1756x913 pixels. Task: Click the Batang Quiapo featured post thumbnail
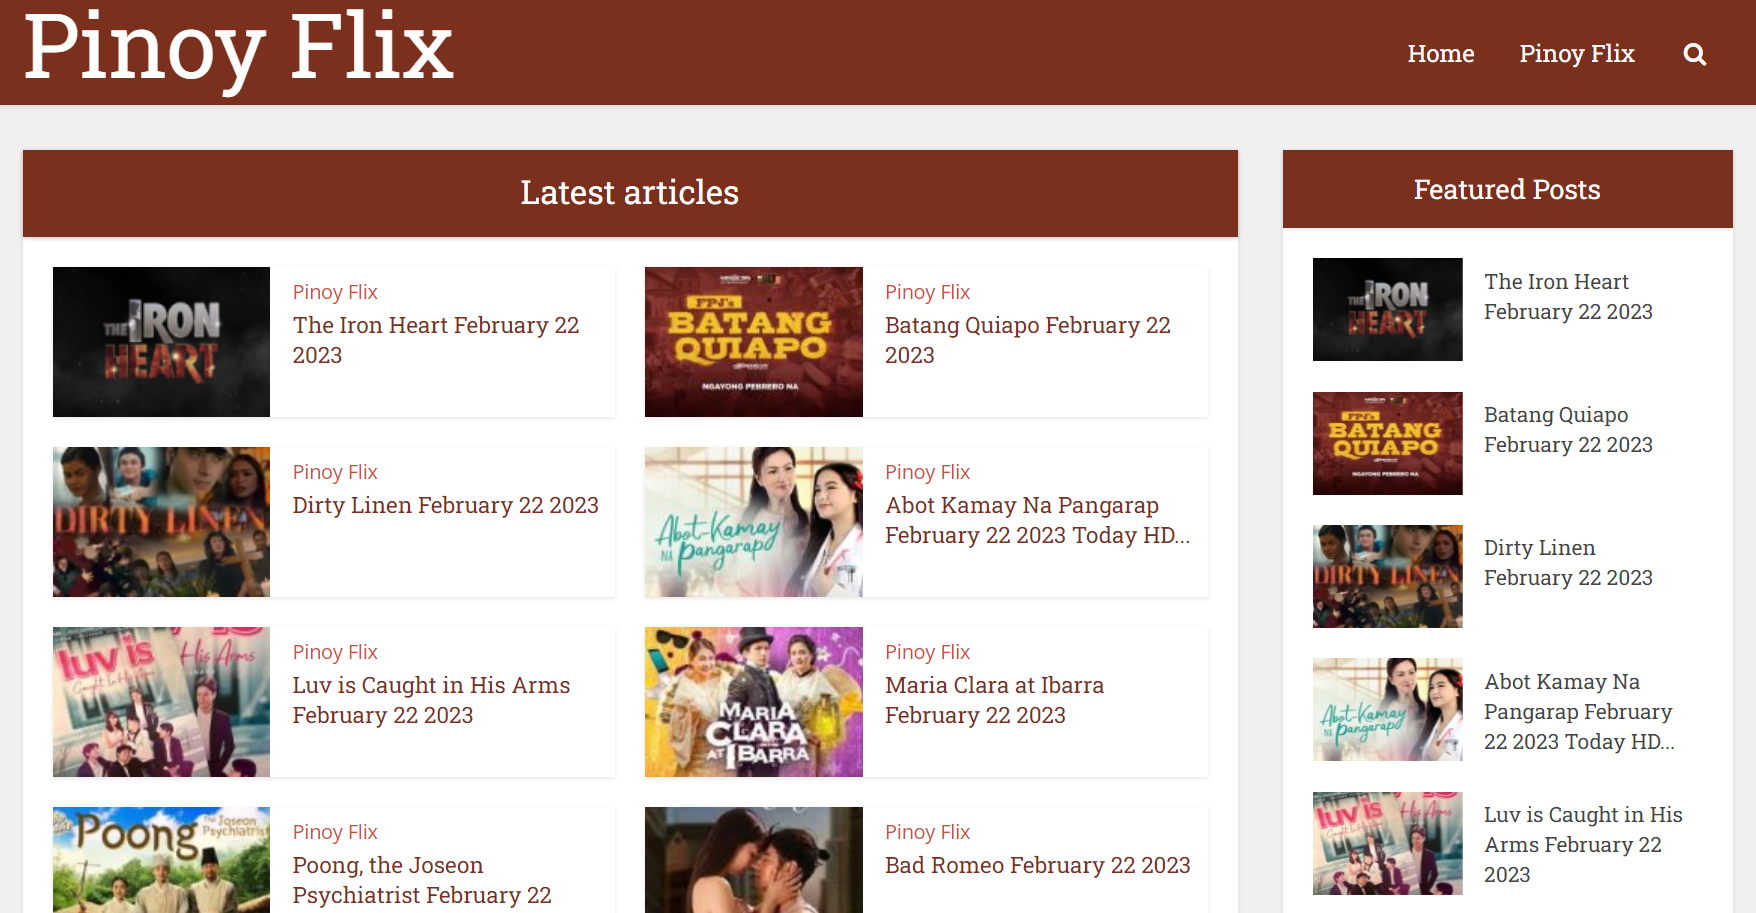click(x=1387, y=443)
